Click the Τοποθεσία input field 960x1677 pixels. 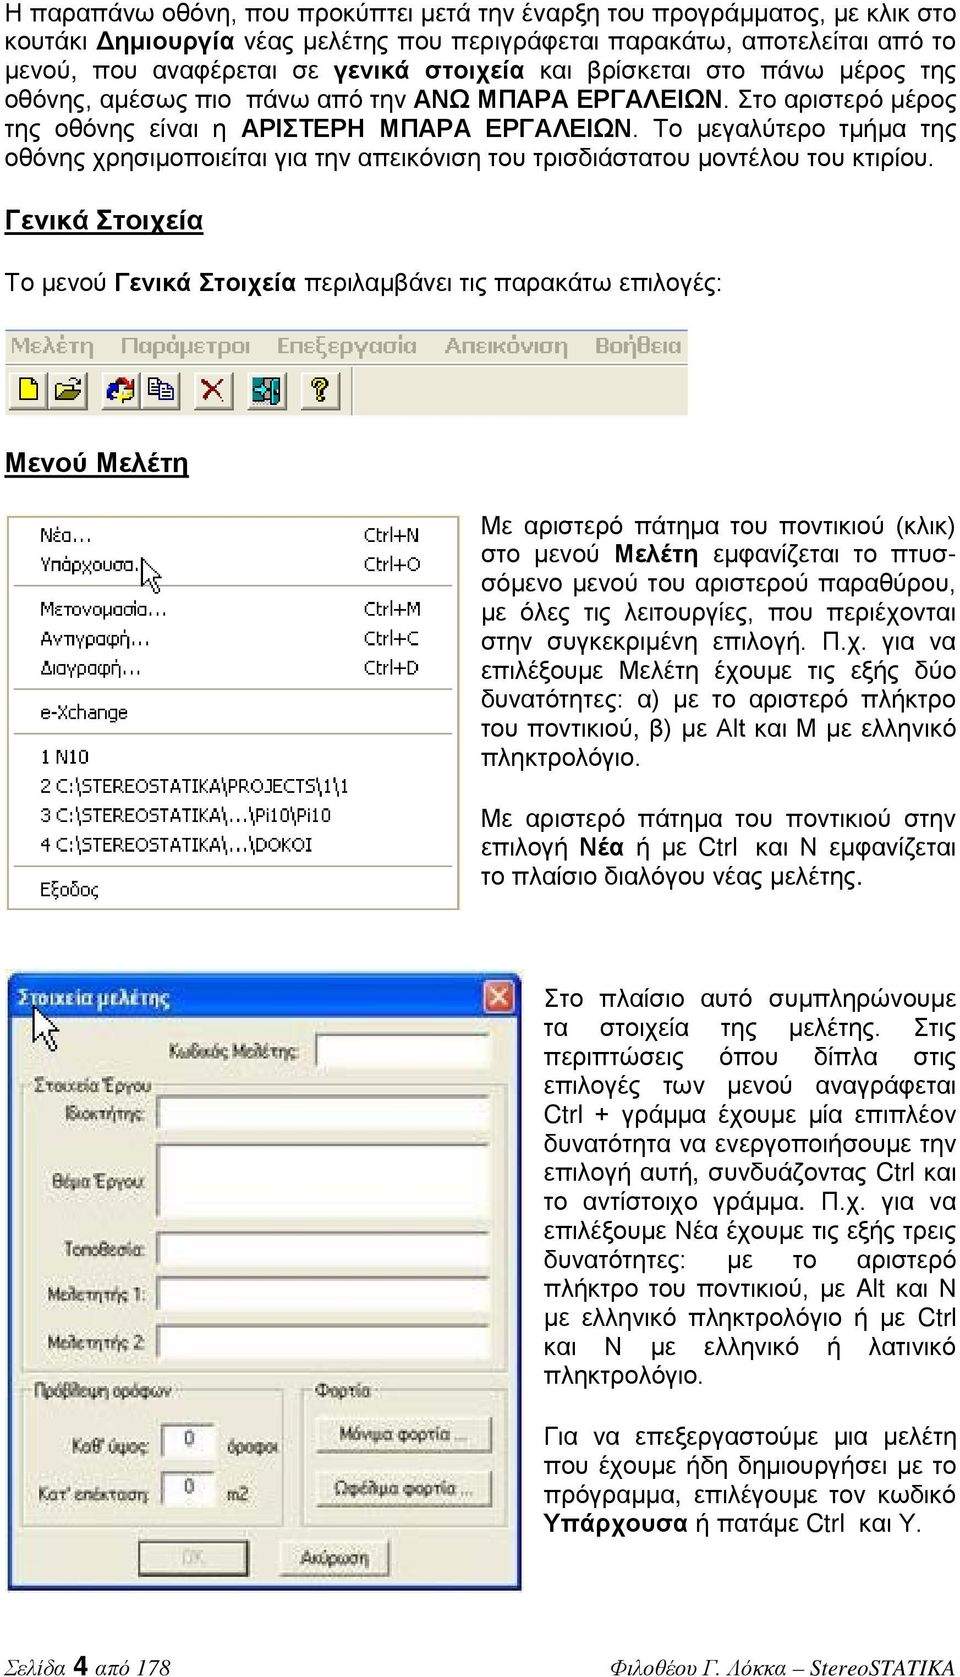(325, 1249)
